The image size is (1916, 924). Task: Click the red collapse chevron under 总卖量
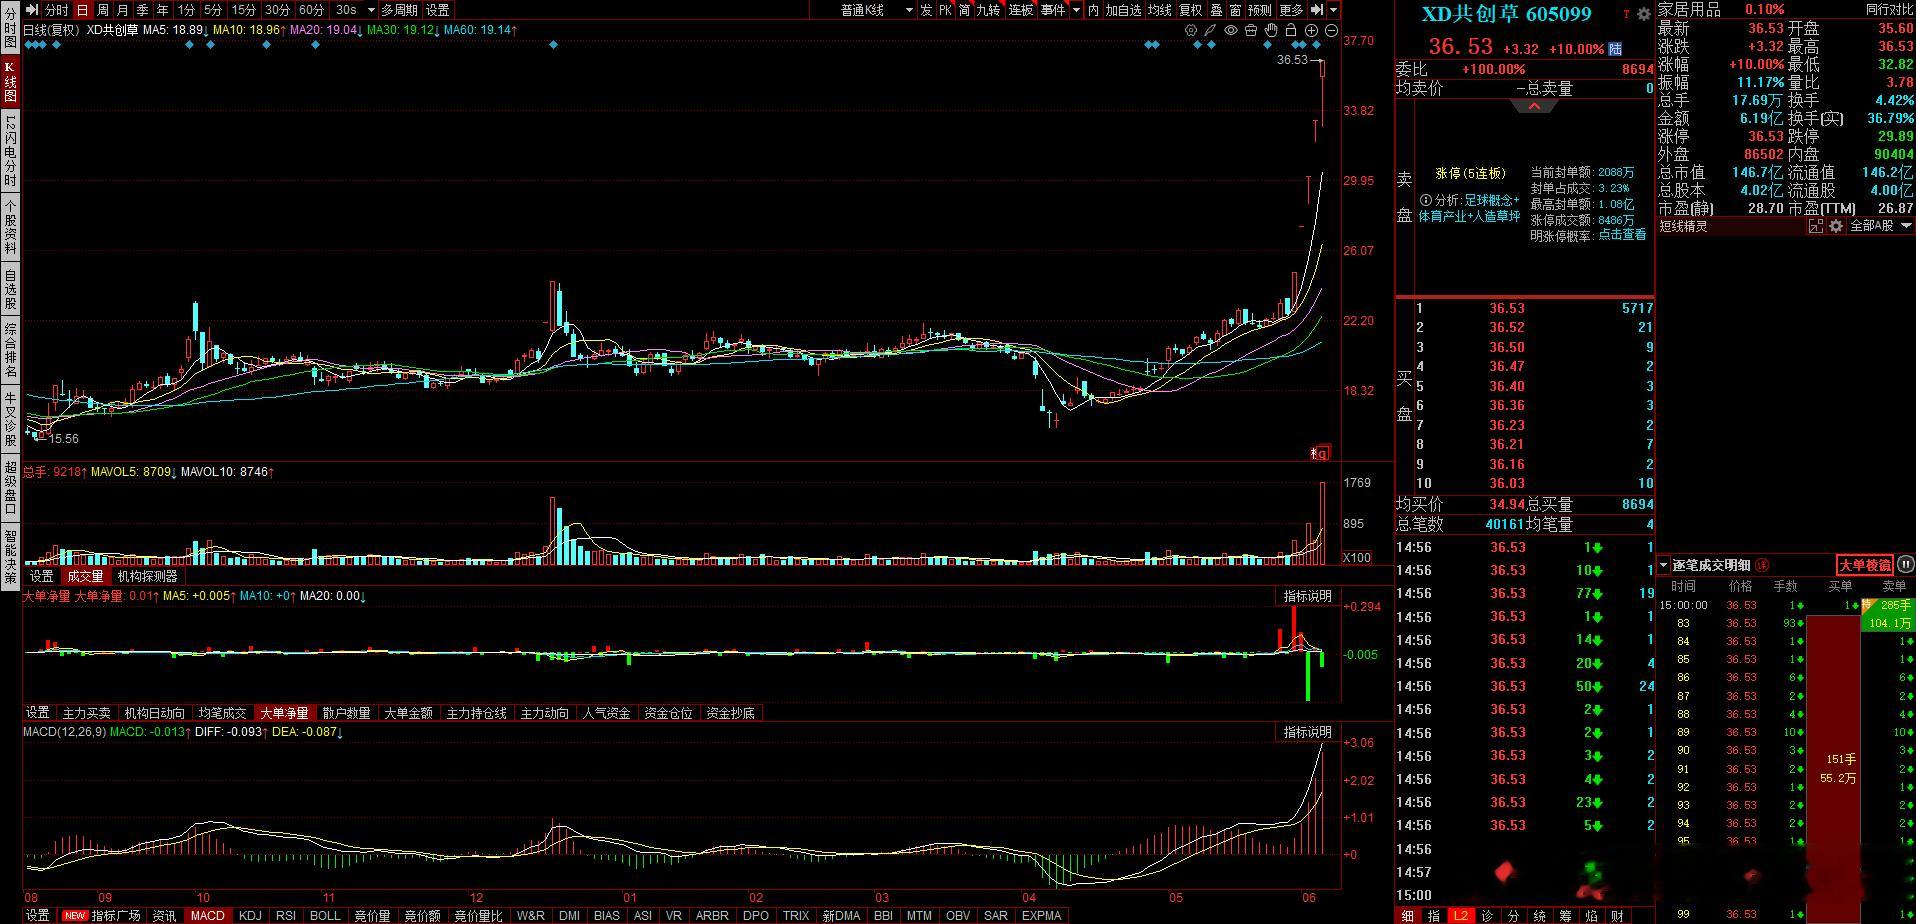pyautogui.click(x=1534, y=106)
